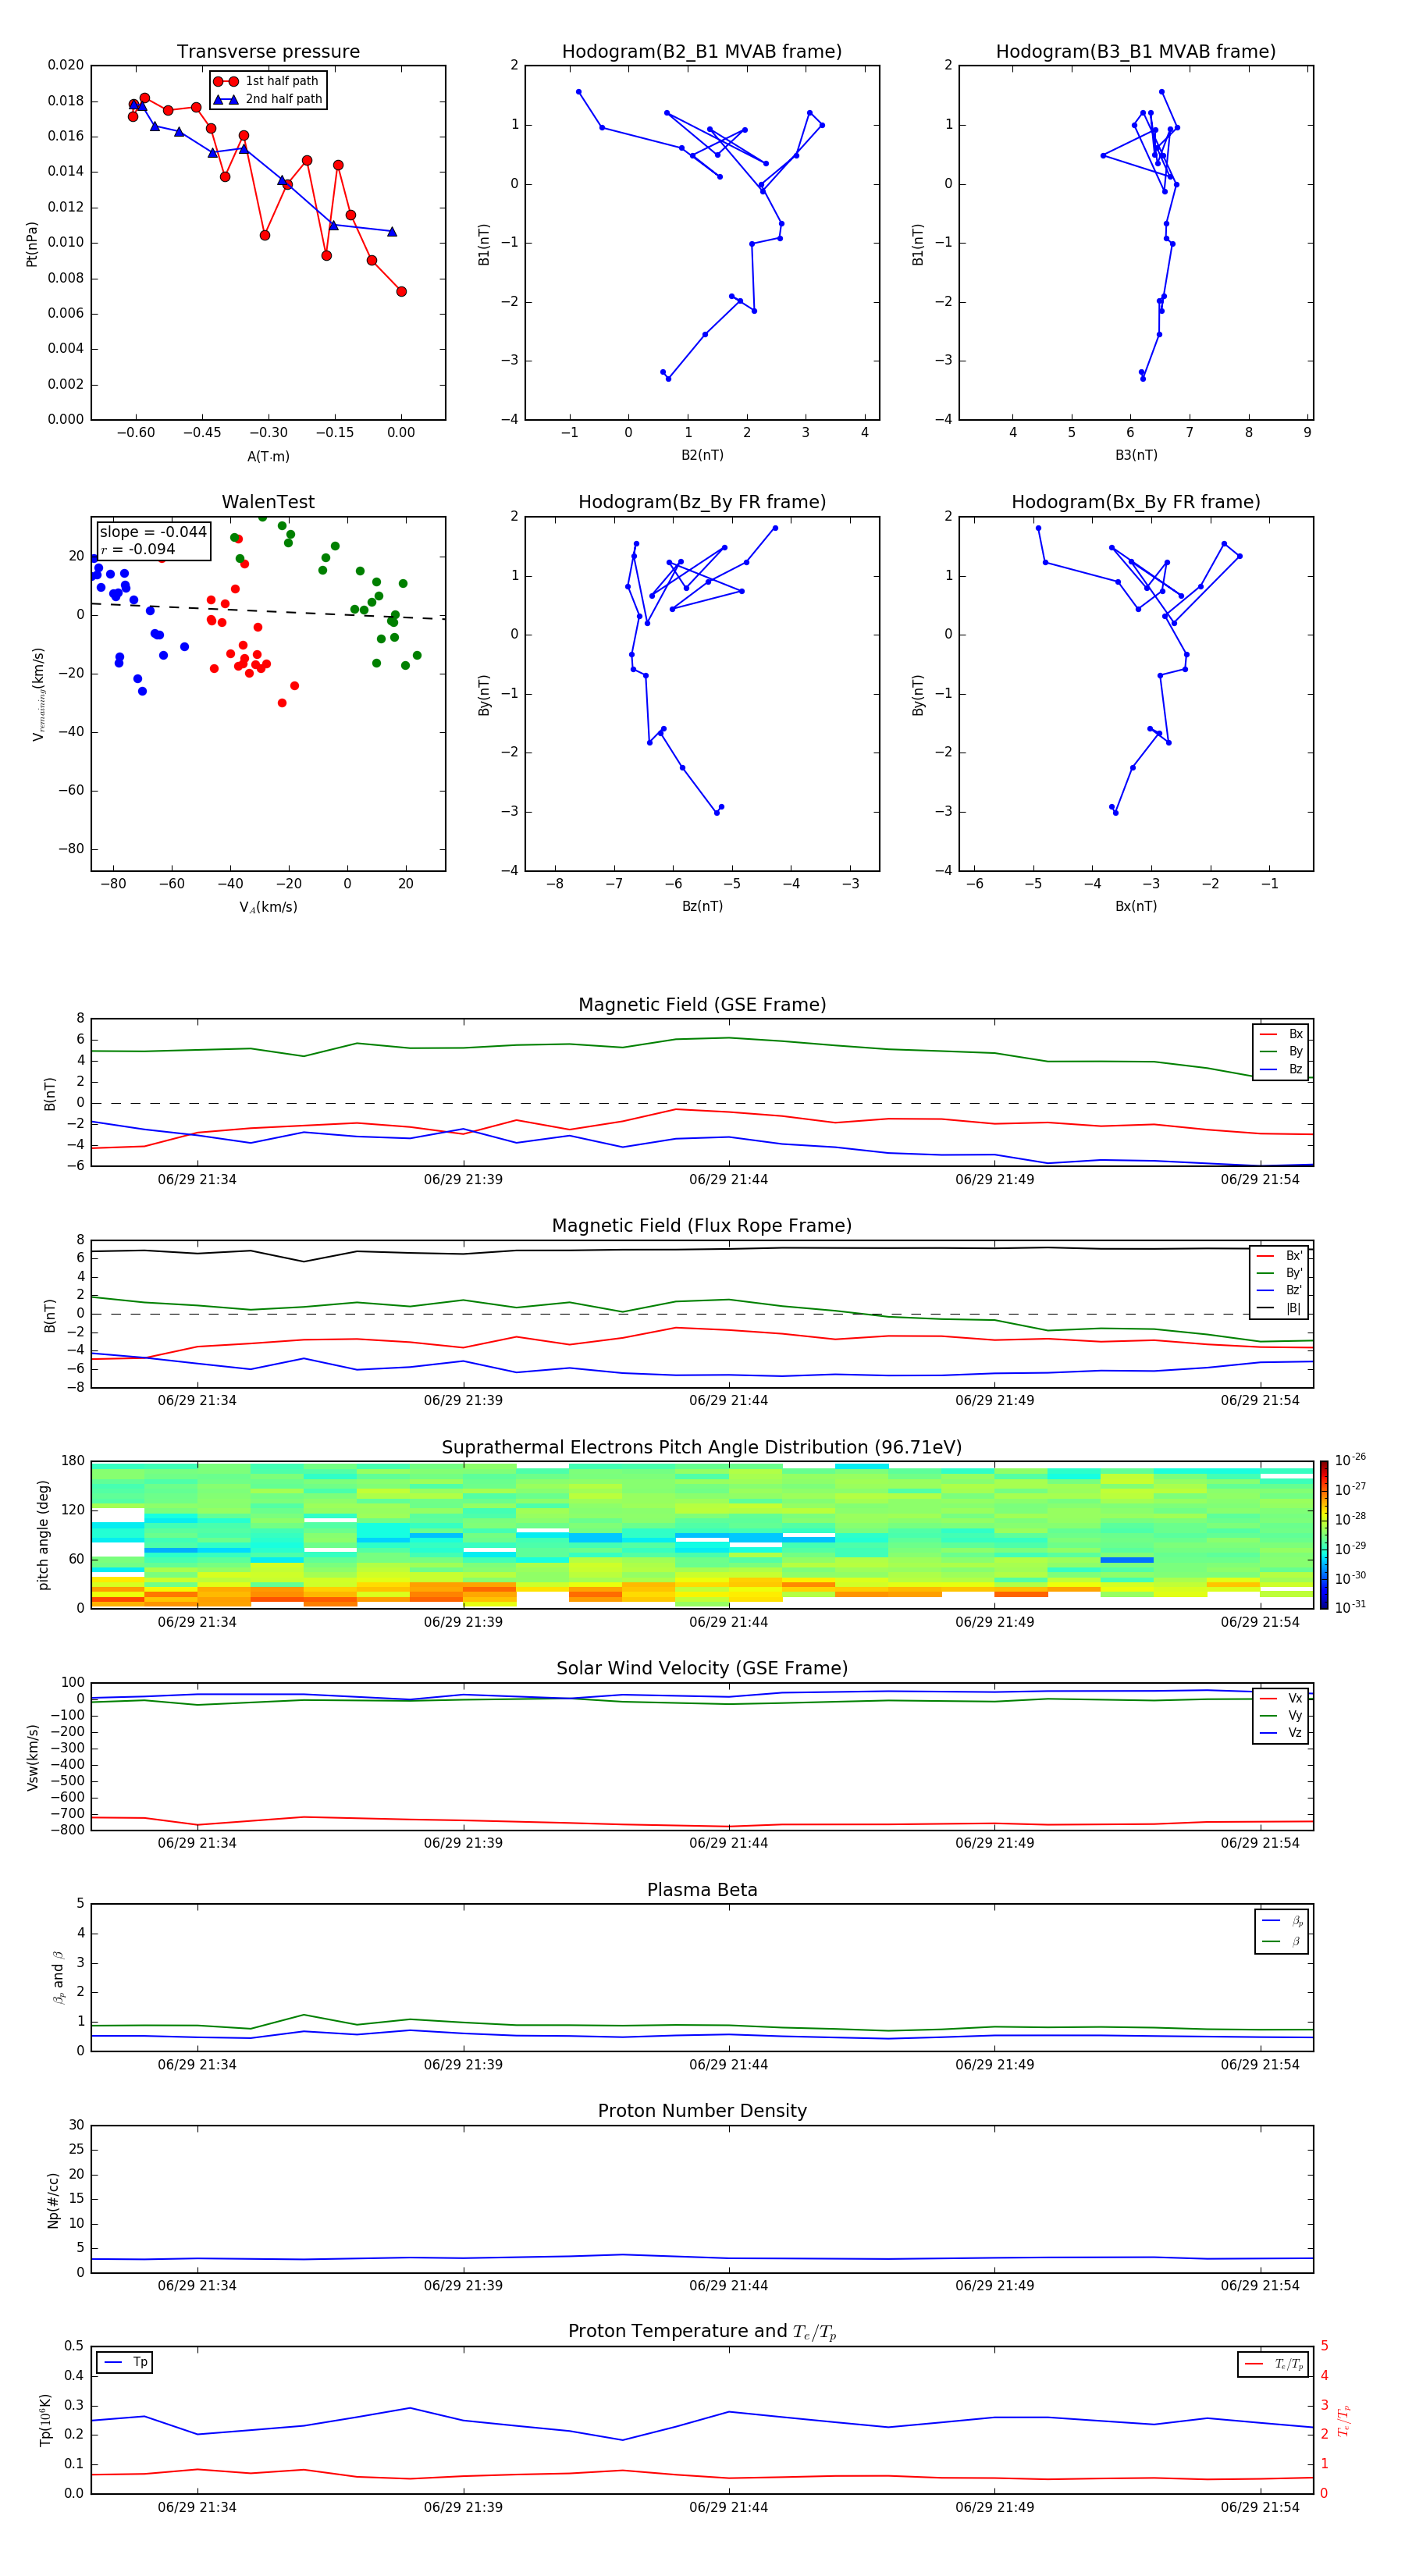Click the V_A(km/s) x-axis label
This screenshot has width=1405, height=2576.
[268, 907]
